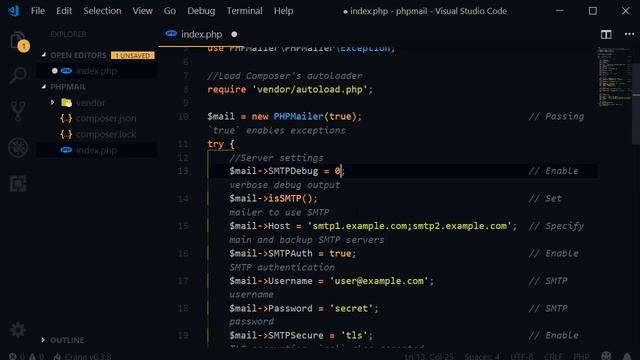
Task: Click the composer.json braces icon
Action: 66,118
